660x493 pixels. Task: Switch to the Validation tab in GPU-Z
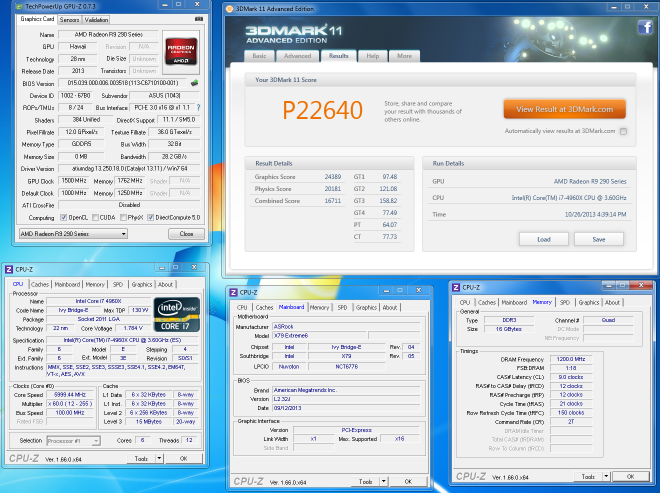(96, 20)
